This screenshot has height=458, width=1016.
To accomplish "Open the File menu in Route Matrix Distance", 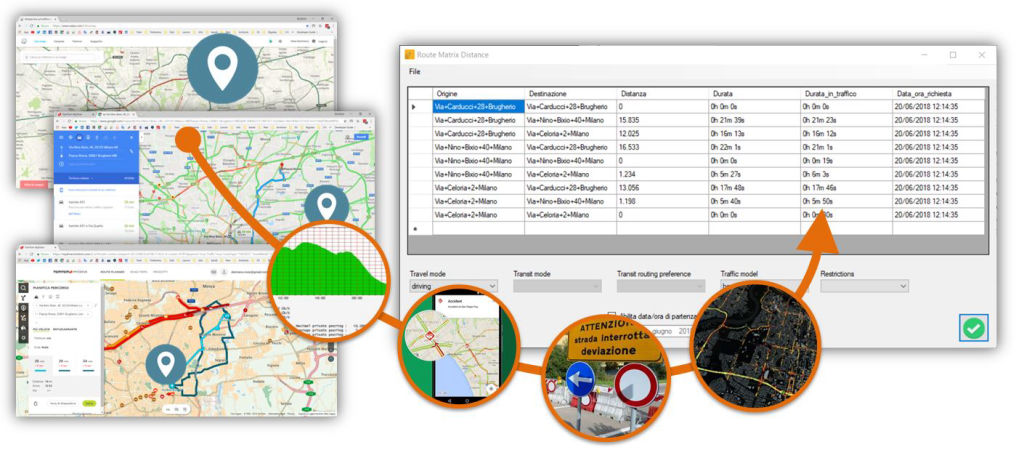I will coord(415,72).
